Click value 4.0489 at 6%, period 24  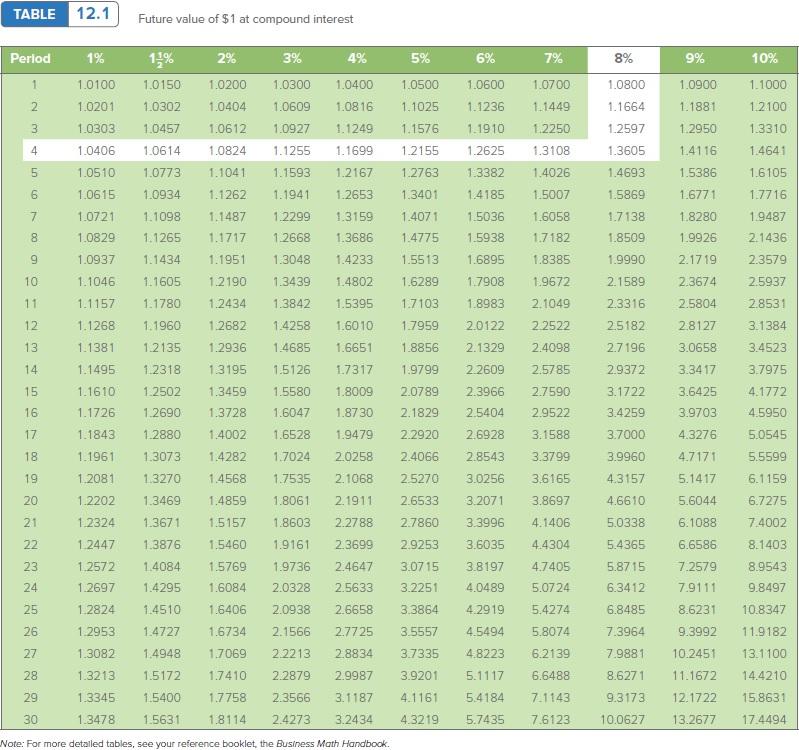(485, 588)
